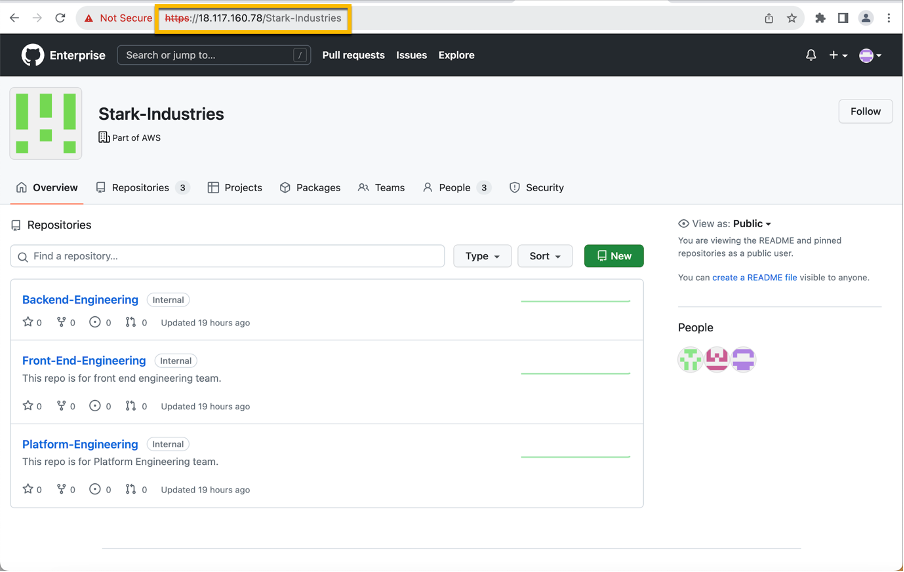904x572 pixels.
Task: Follow the Stark-Industries organization
Action: pos(865,111)
